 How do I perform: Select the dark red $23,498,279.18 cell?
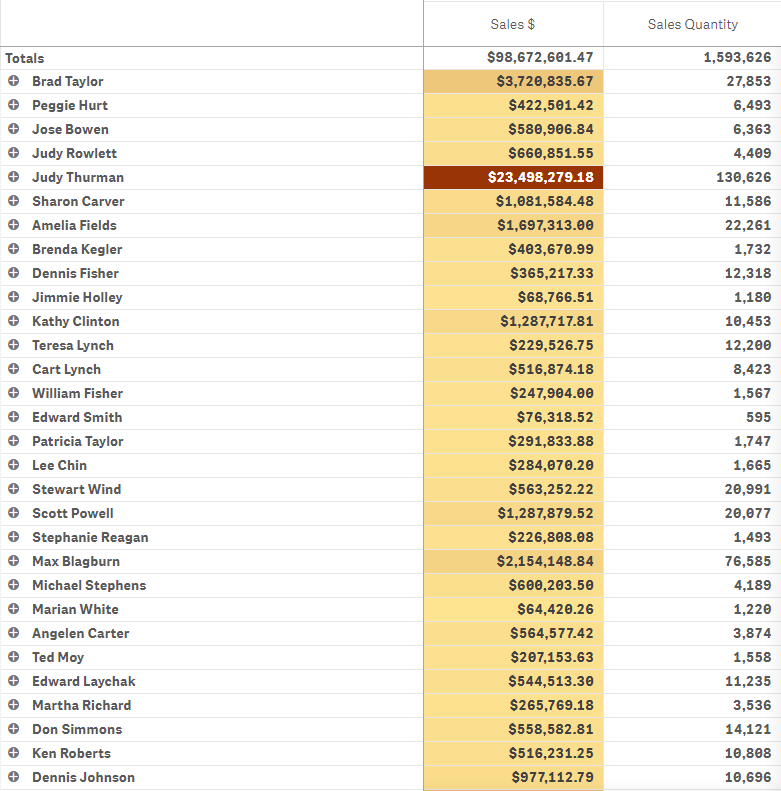pos(513,177)
